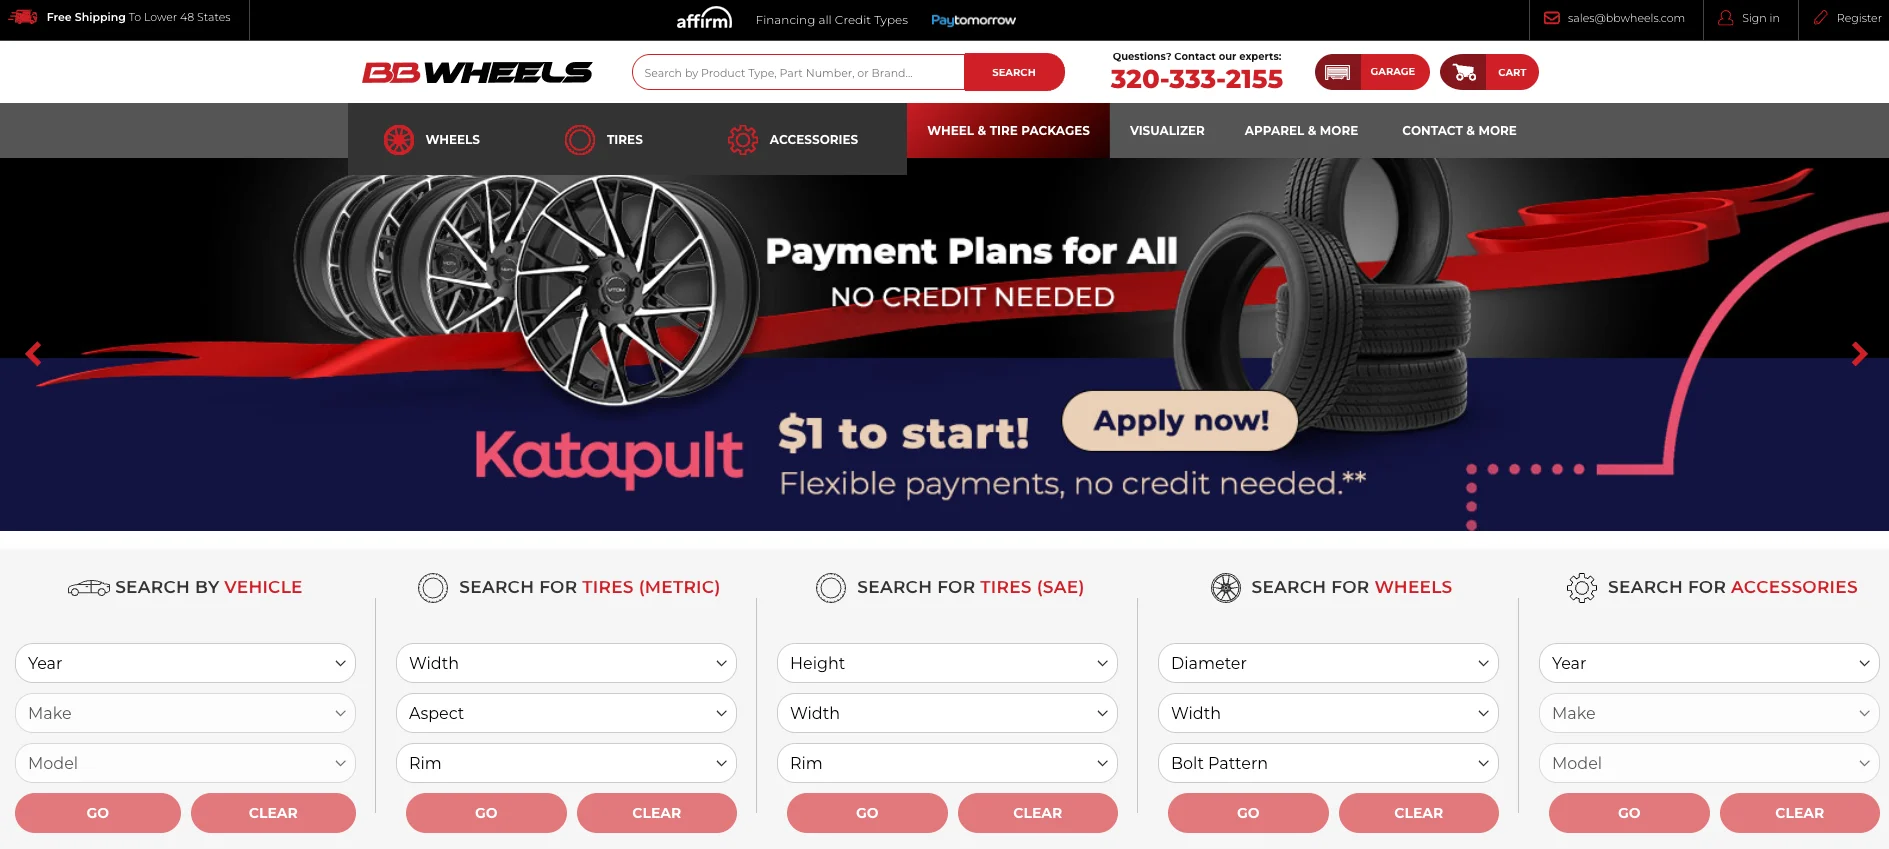This screenshot has height=849, width=1889.
Task: Focus the product search input field
Action: [x=798, y=72]
